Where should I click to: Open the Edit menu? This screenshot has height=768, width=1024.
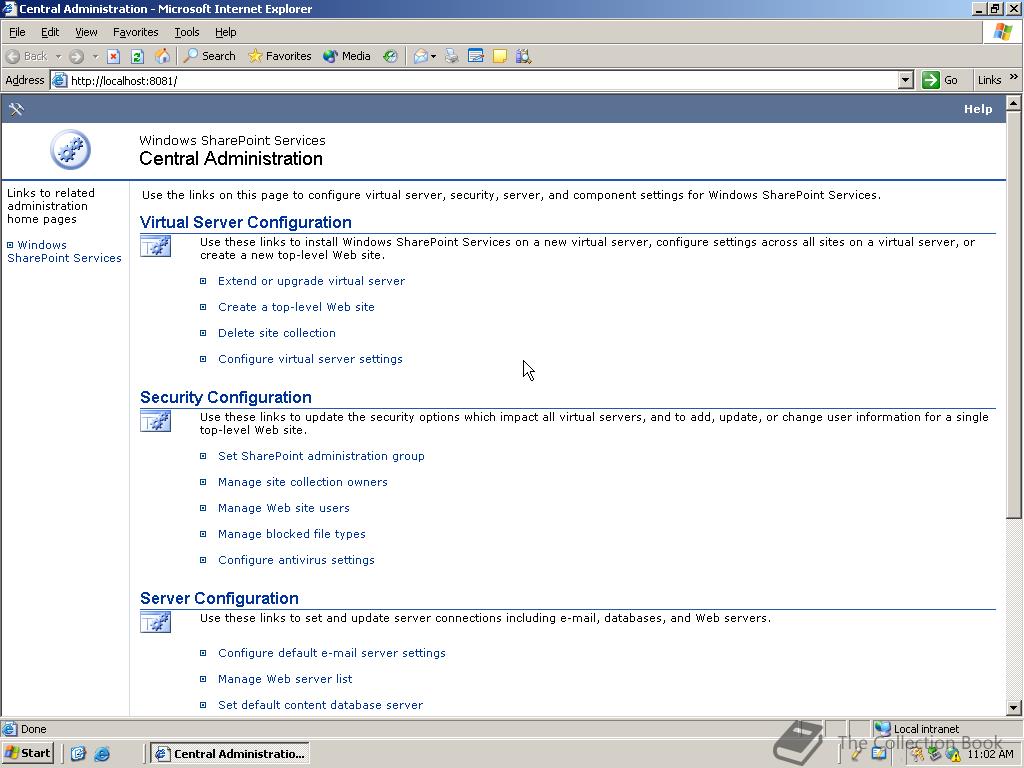[x=50, y=32]
